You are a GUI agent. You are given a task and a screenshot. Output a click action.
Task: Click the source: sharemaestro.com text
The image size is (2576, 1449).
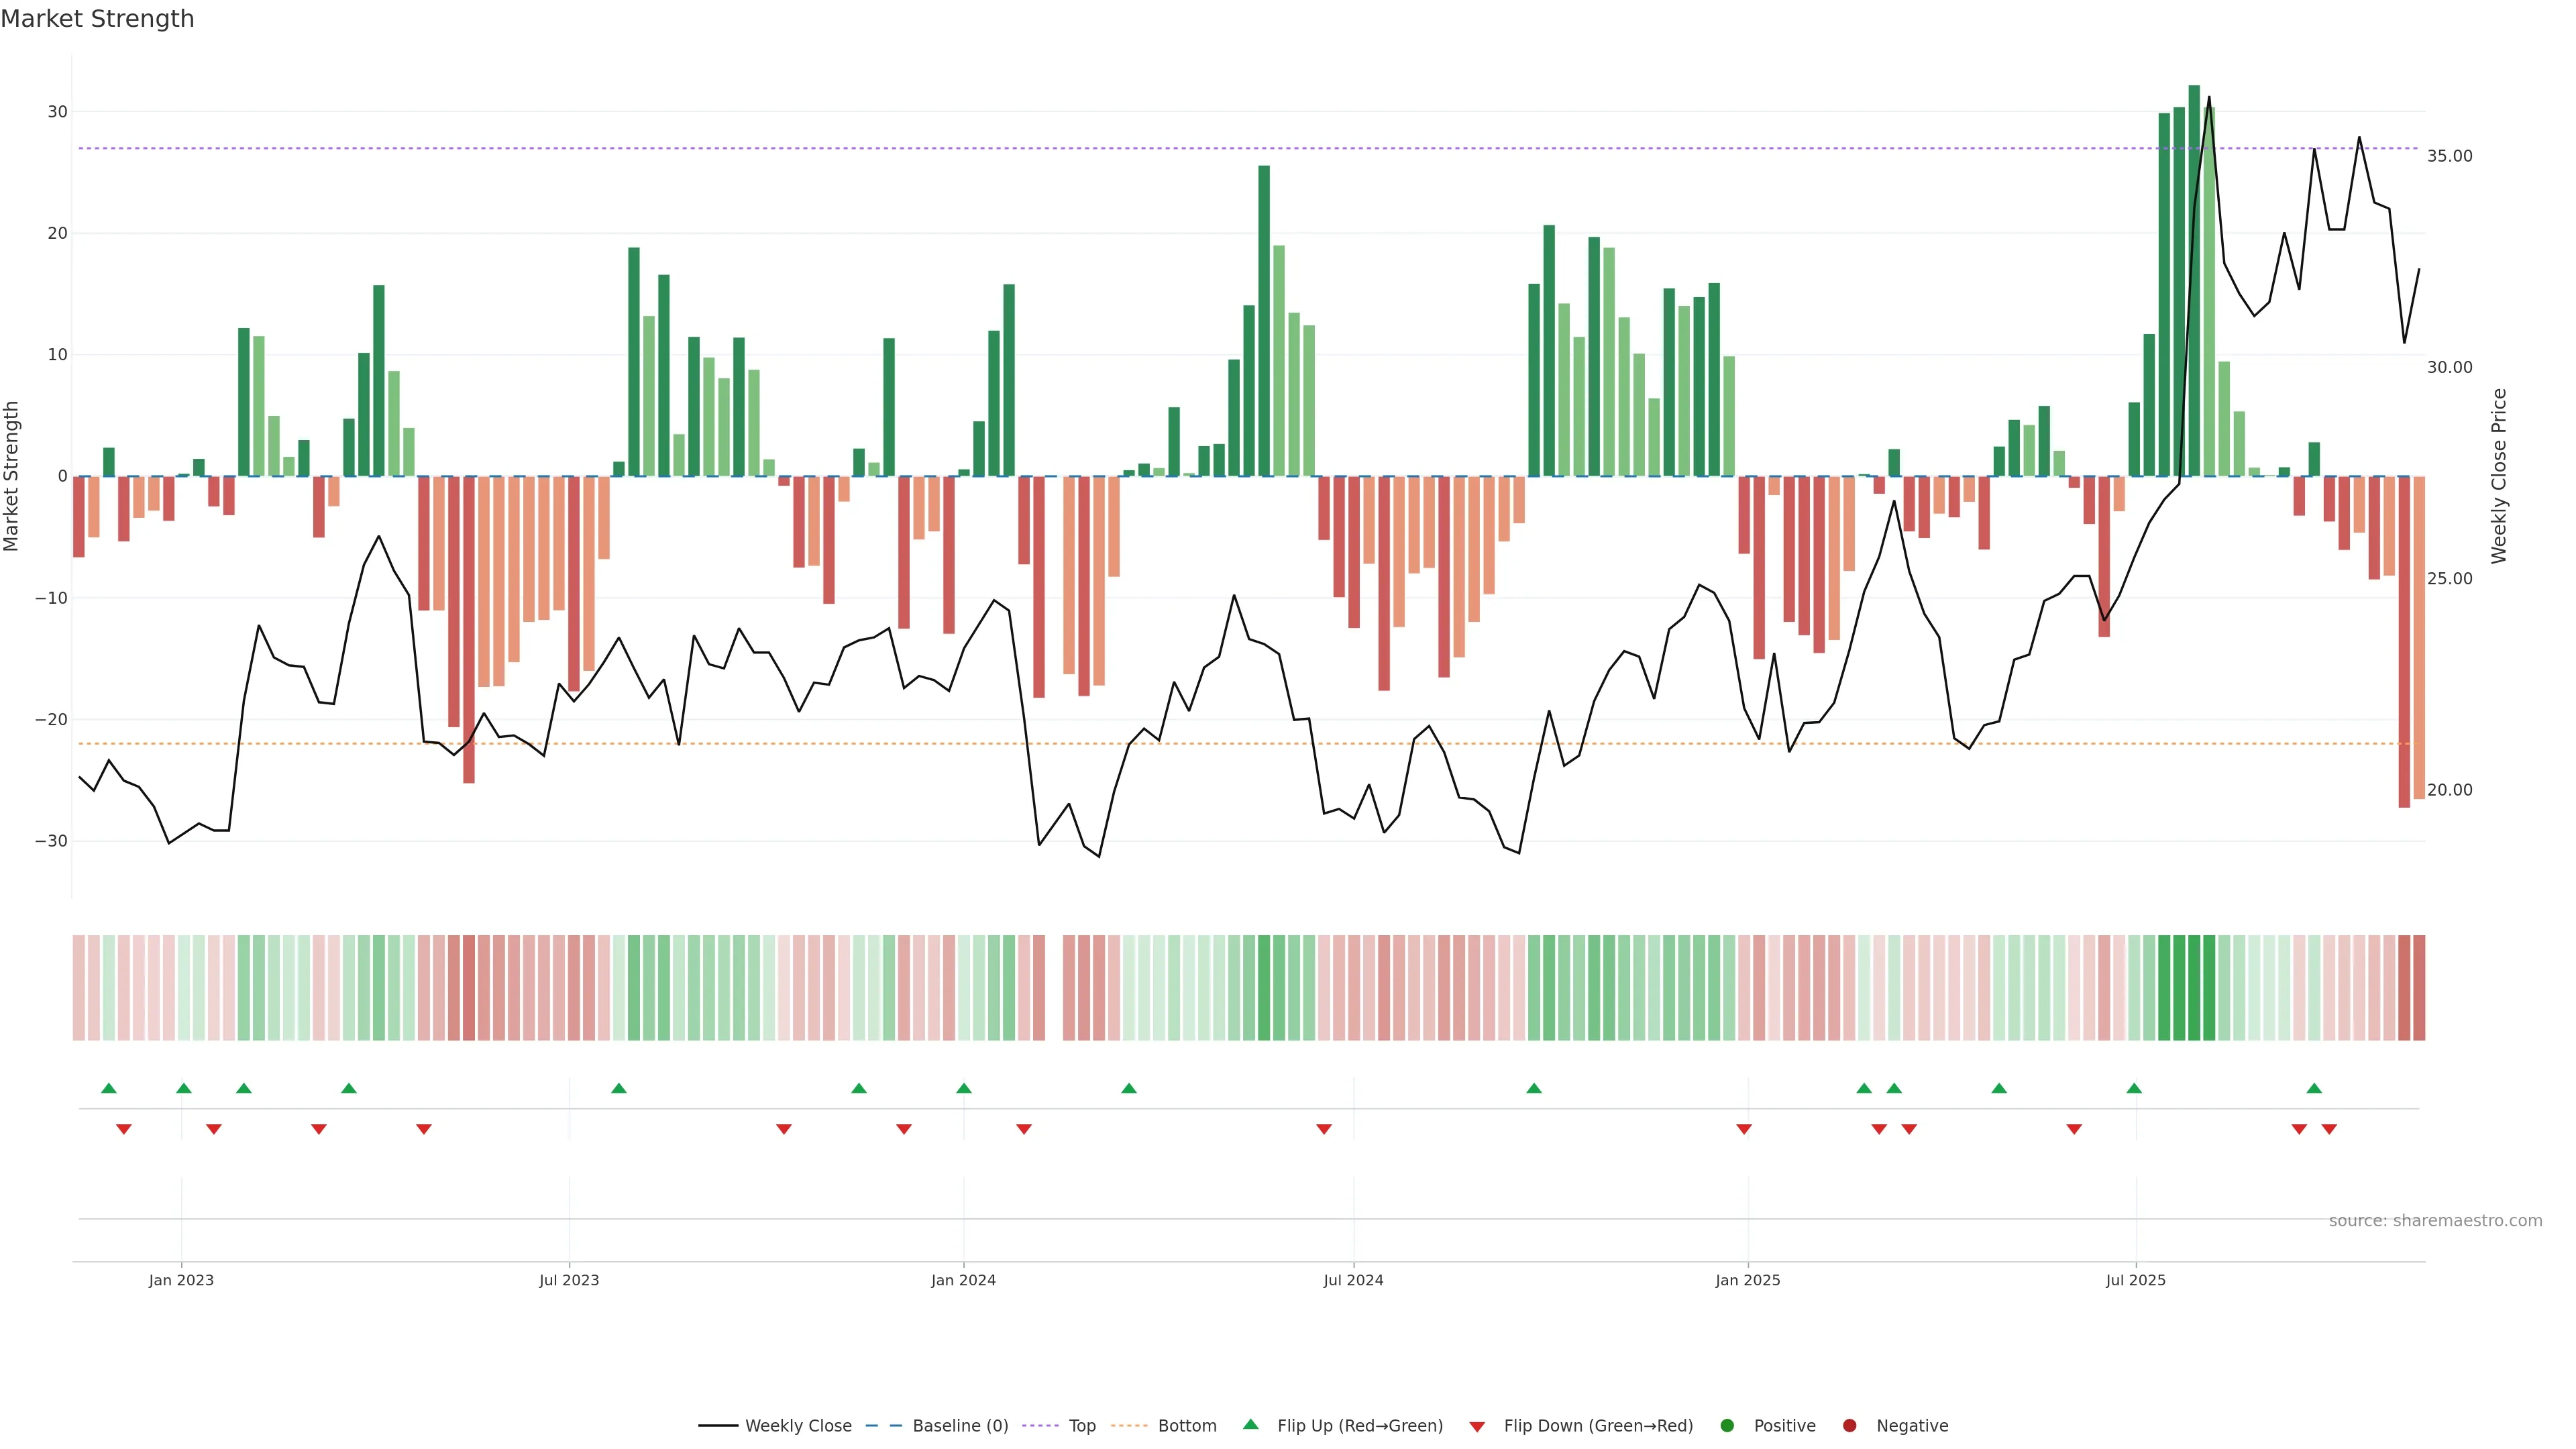(2435, 1221)
